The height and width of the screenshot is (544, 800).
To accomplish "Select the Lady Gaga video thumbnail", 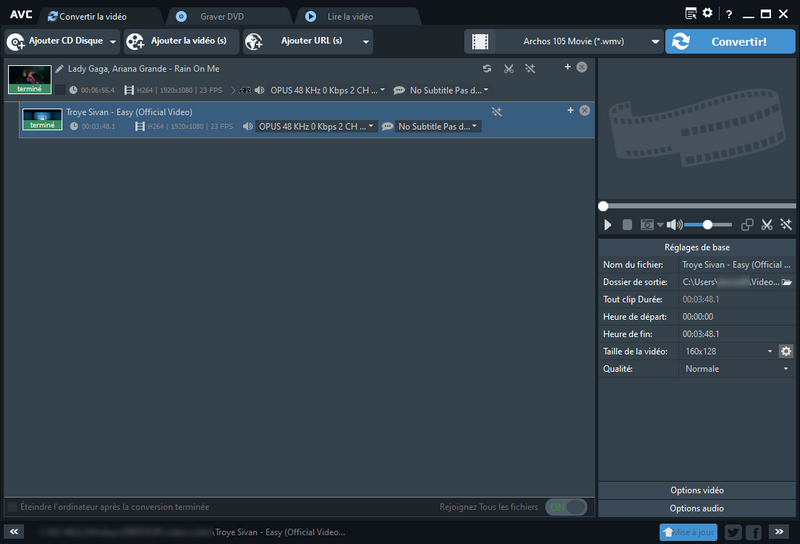I will coord(30,79).
